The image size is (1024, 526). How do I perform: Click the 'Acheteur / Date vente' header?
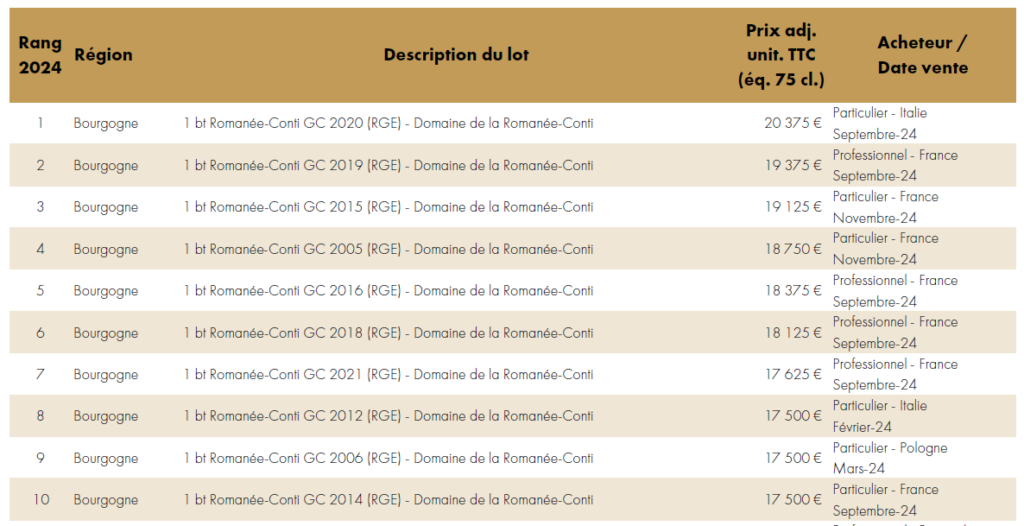(922, 55)
